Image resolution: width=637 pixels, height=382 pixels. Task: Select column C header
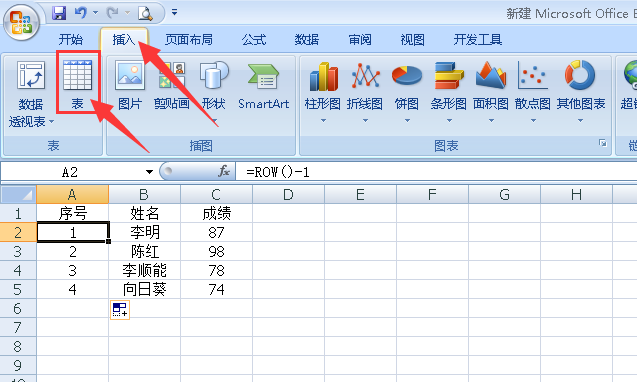pos(216,195)
